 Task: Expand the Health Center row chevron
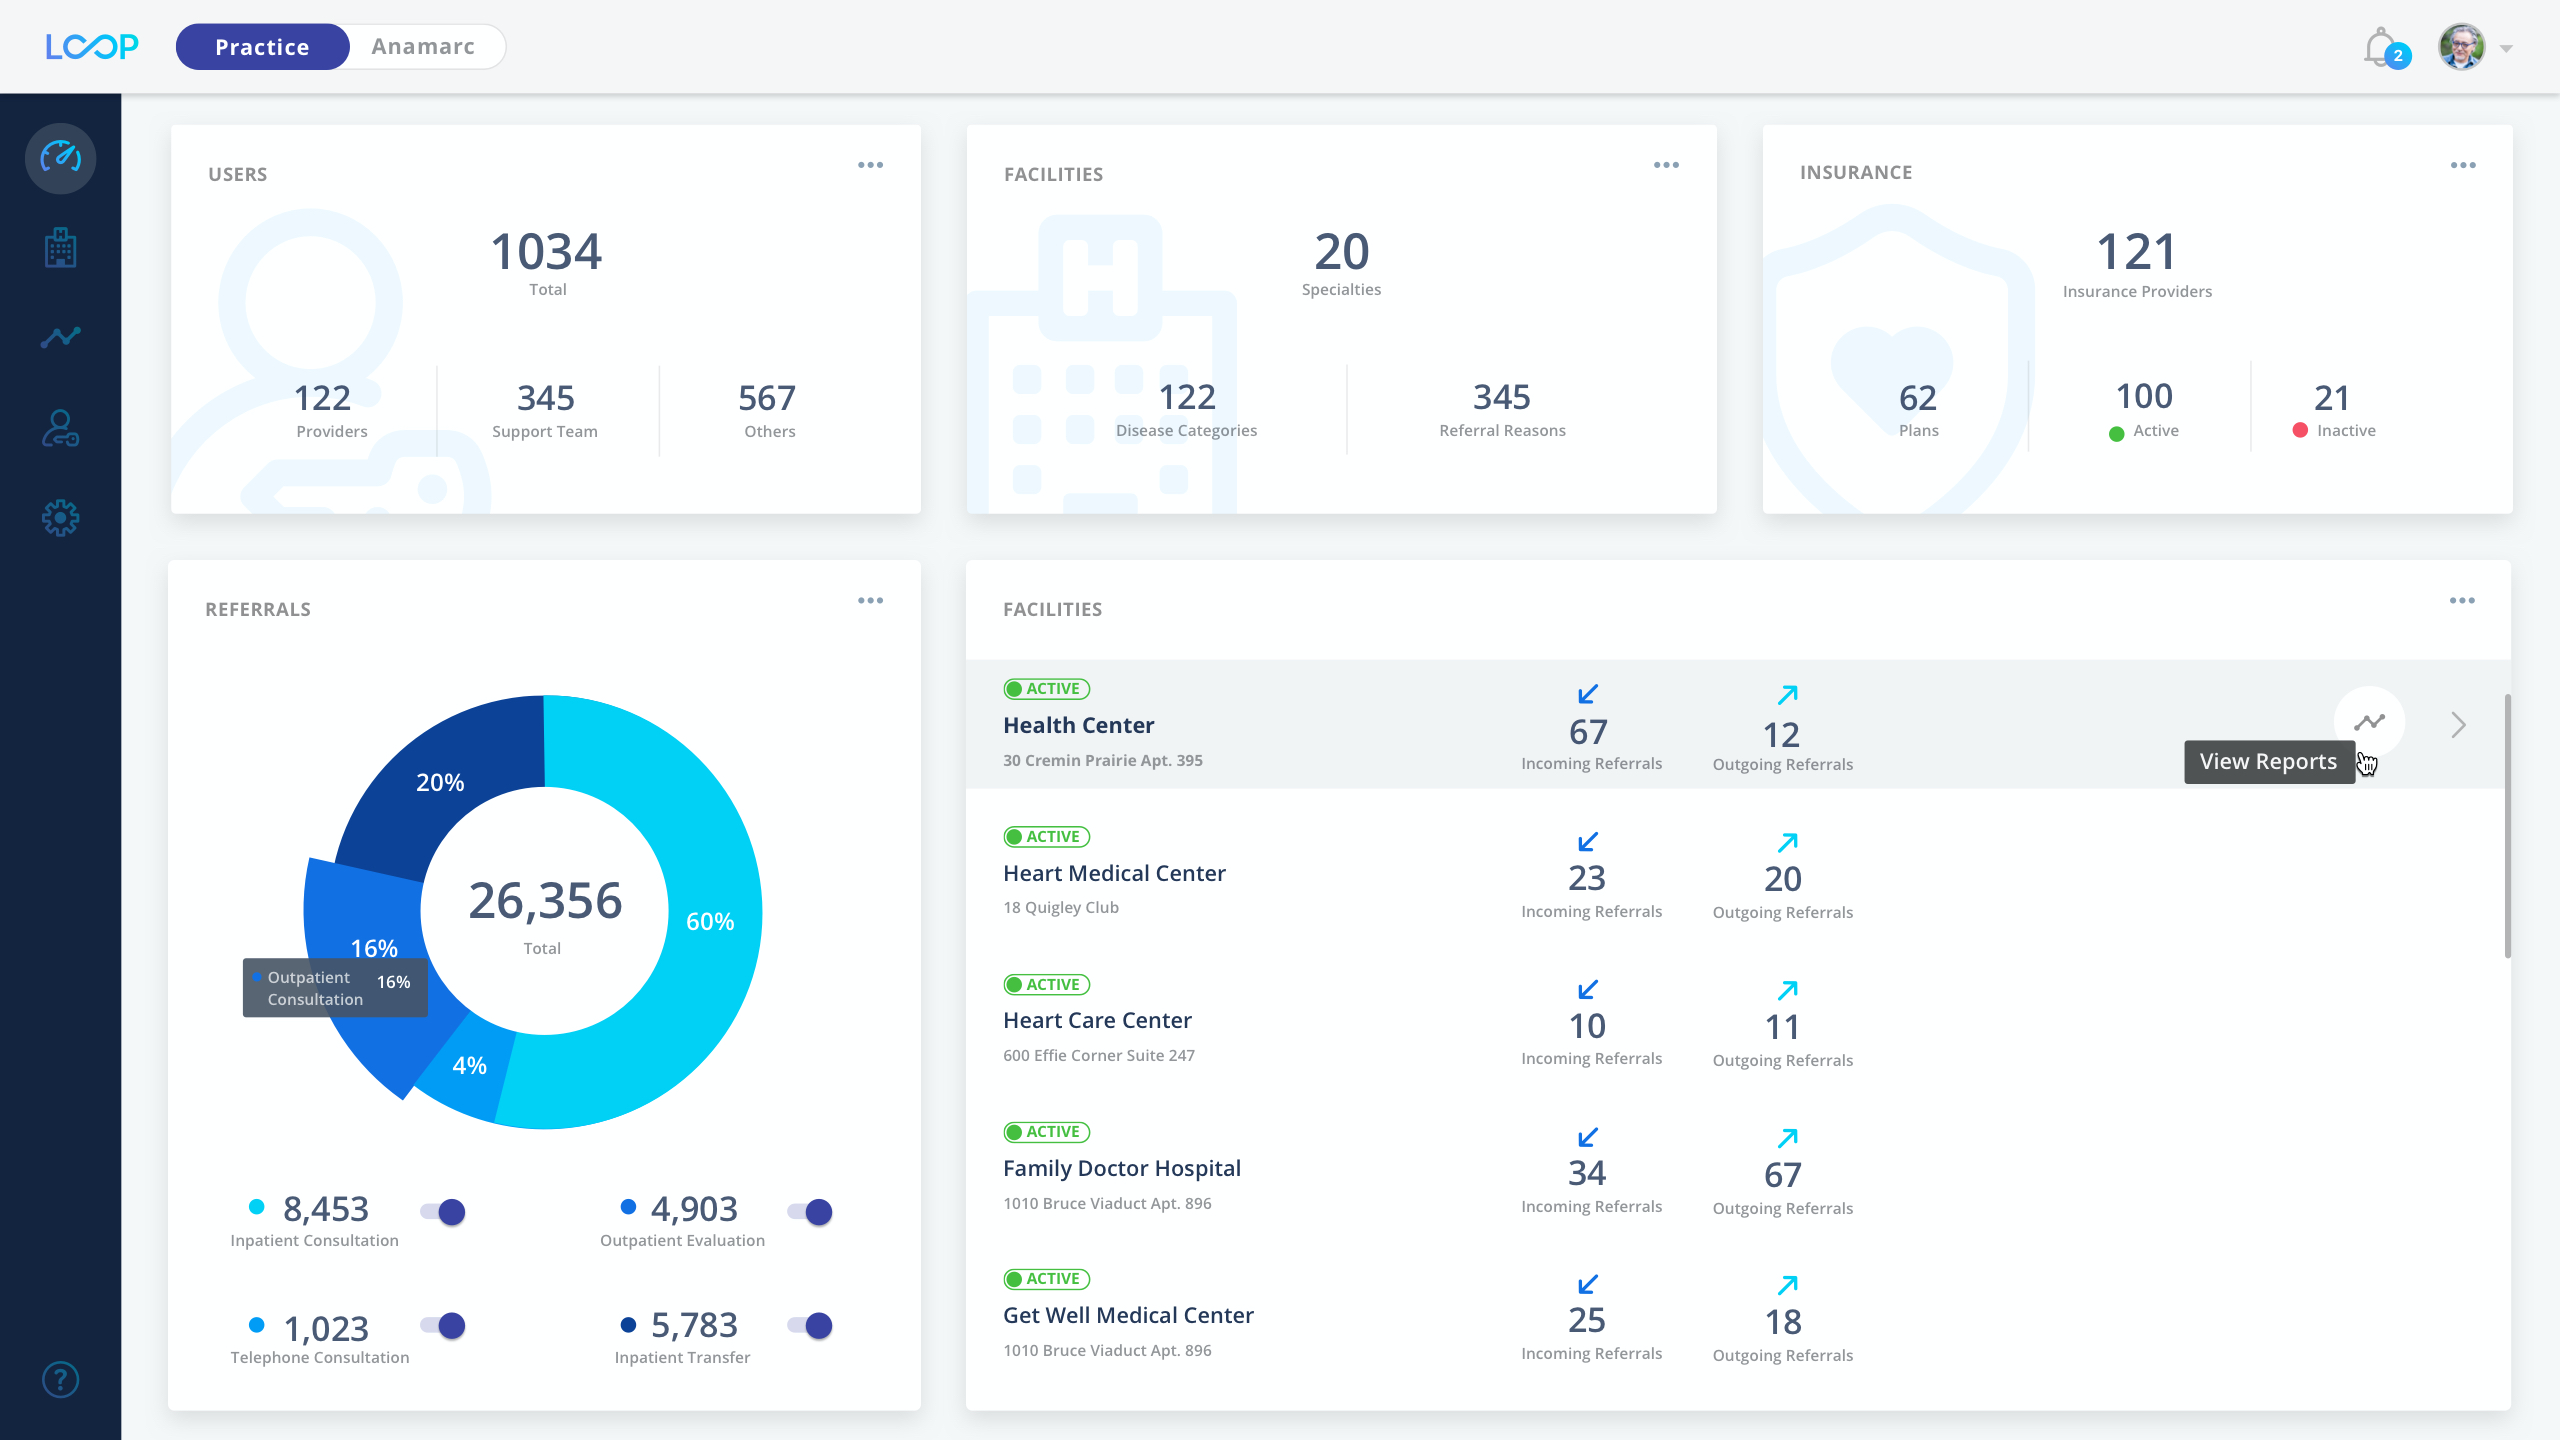tap(2458, 724)
